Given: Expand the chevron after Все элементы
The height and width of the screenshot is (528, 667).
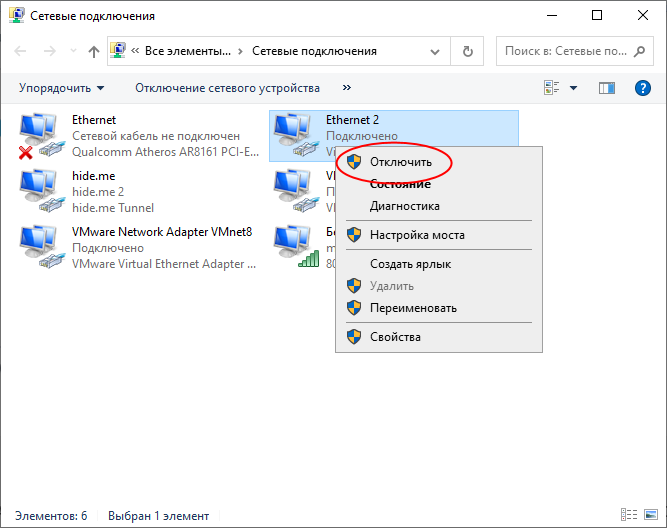Looking at the screenshot, I should tap(240, 51).
